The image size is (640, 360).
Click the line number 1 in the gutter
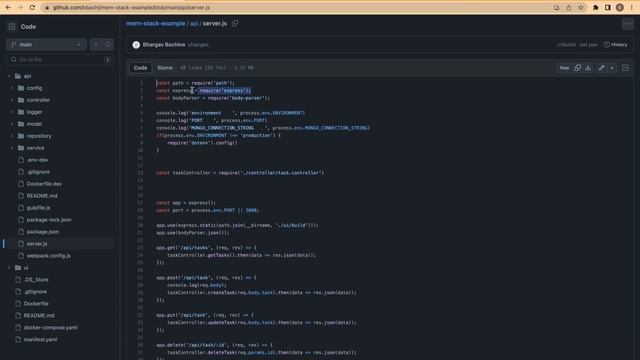coord(141,83)
